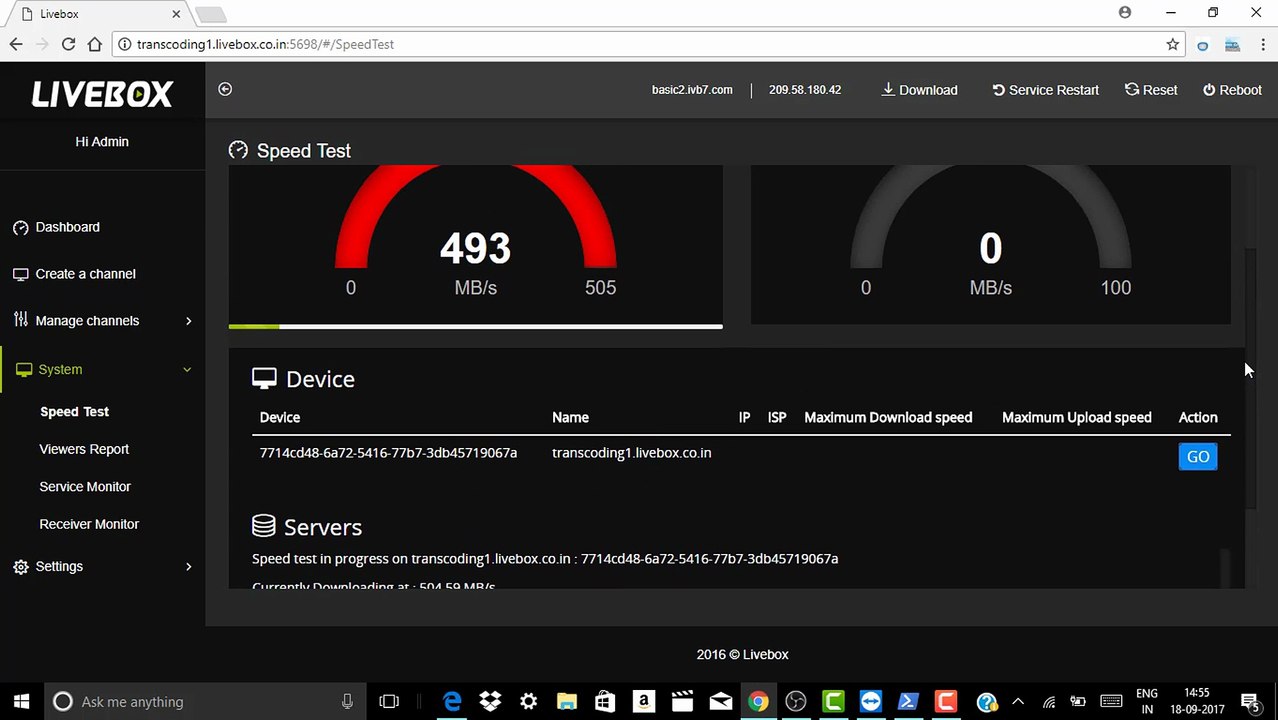Click Maximum Download speed column header

click(888, 417)
